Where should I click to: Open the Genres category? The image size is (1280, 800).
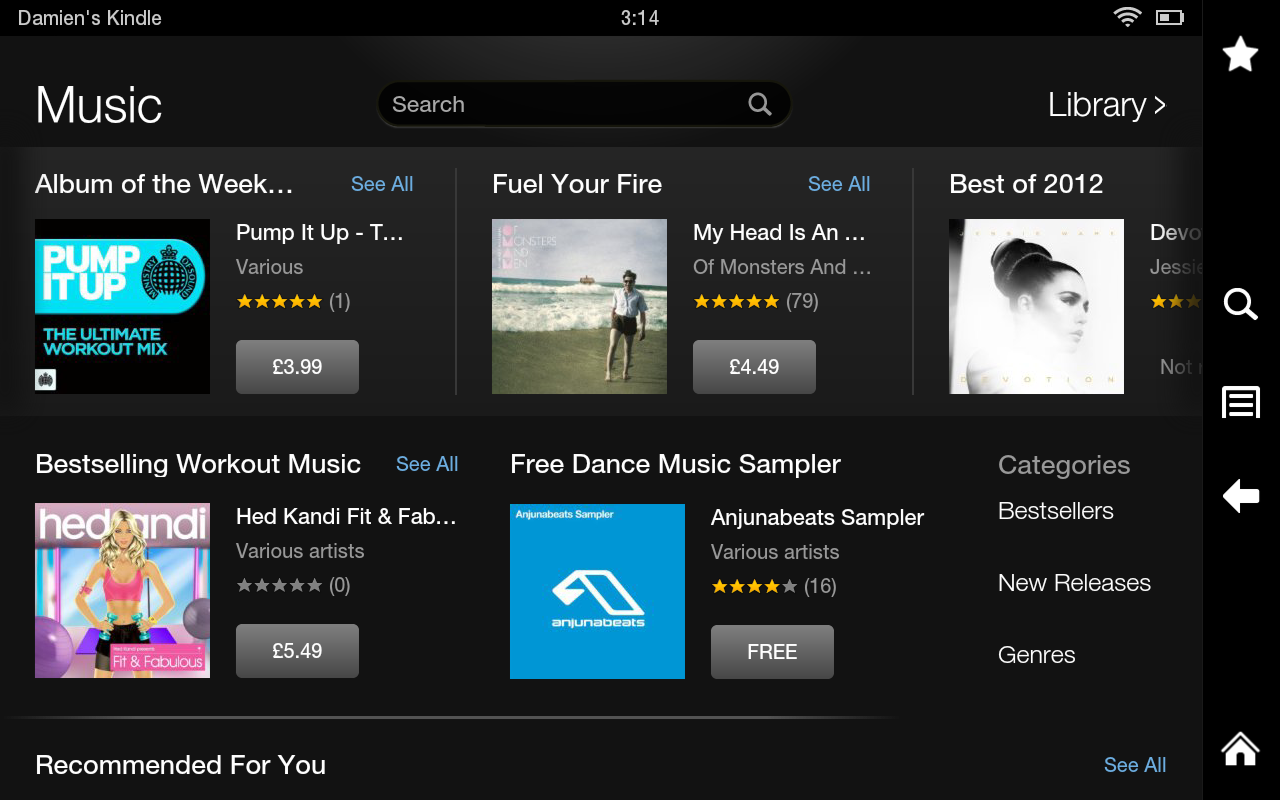1036,655
